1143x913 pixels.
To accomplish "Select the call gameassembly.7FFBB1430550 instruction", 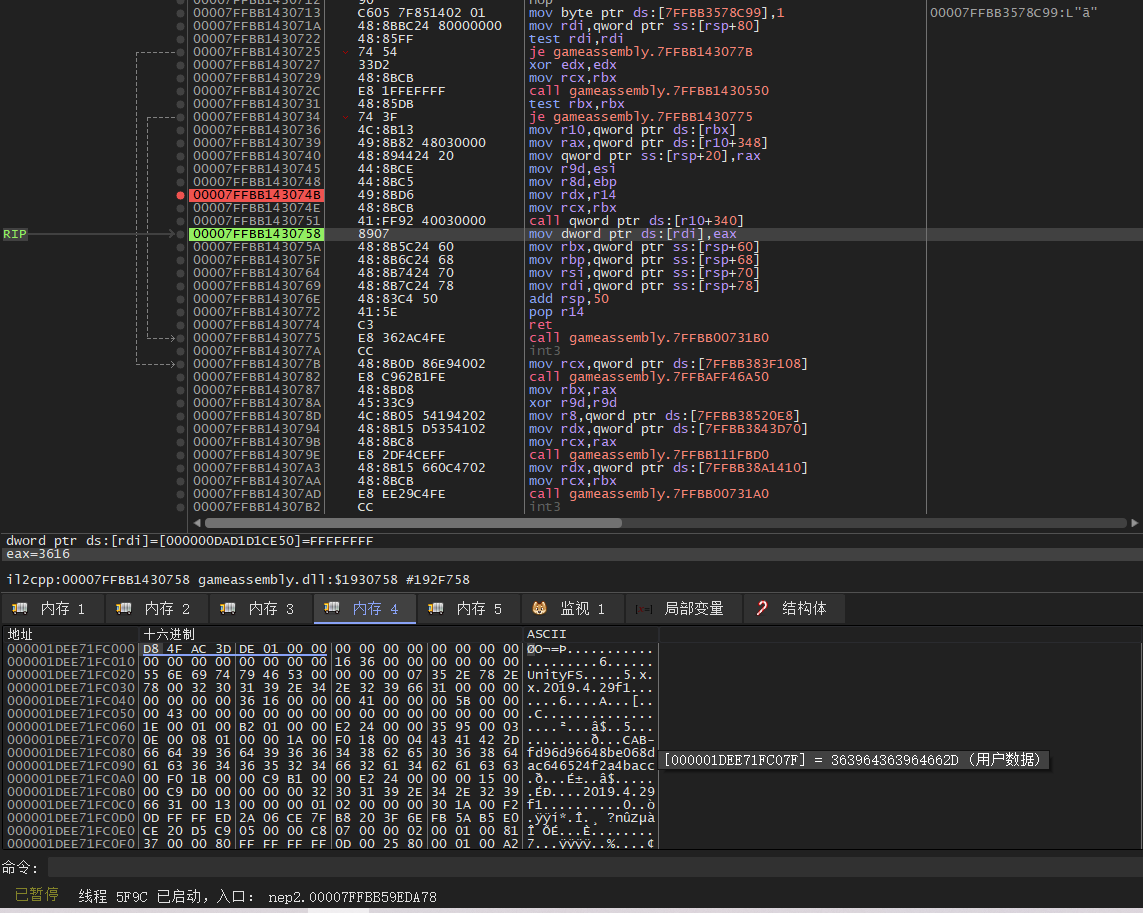I will pyautogui.click(x=648, y=91).
